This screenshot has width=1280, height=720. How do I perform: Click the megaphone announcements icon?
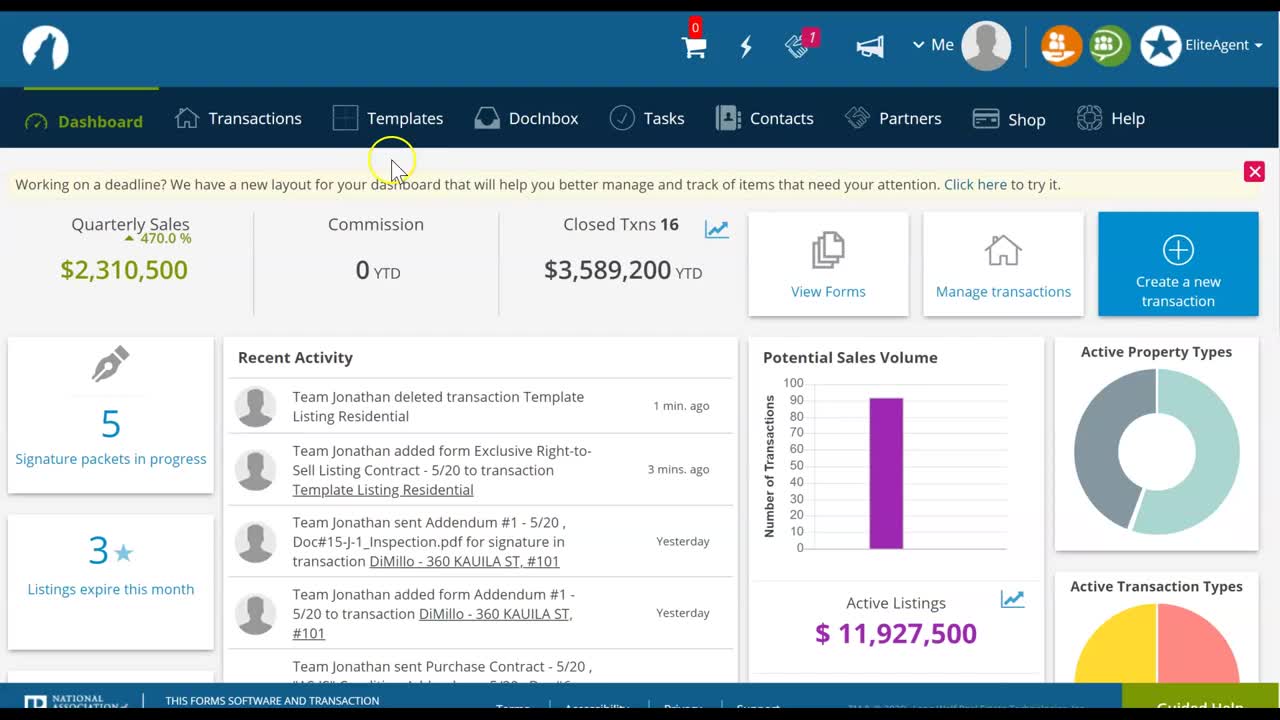tap(870, 46)
